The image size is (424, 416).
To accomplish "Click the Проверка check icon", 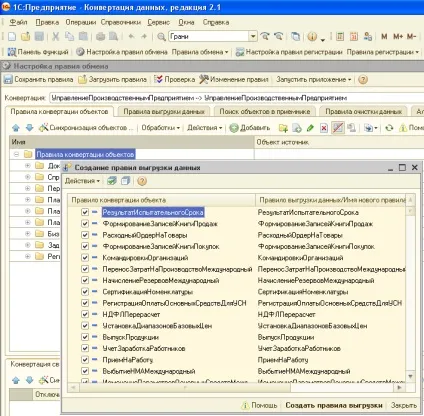I will [159, 79].
